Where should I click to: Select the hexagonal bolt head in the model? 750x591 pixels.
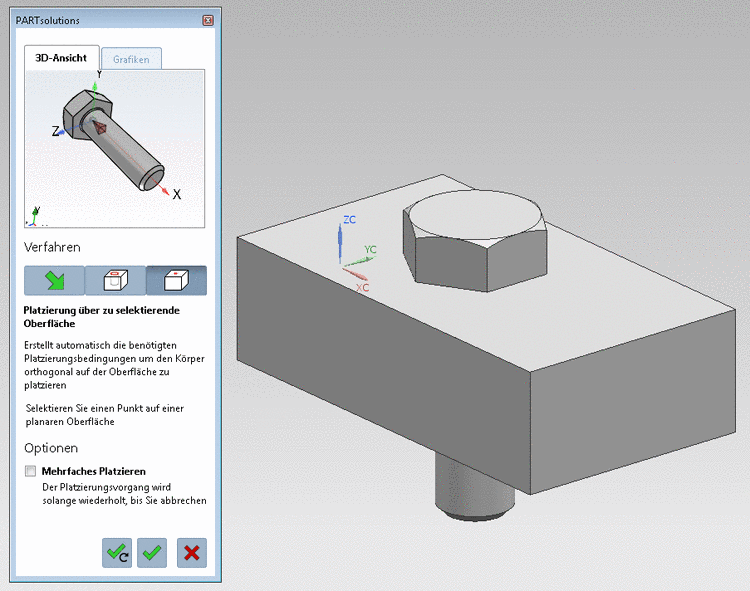pyautogui.click(x=475, y=241)
